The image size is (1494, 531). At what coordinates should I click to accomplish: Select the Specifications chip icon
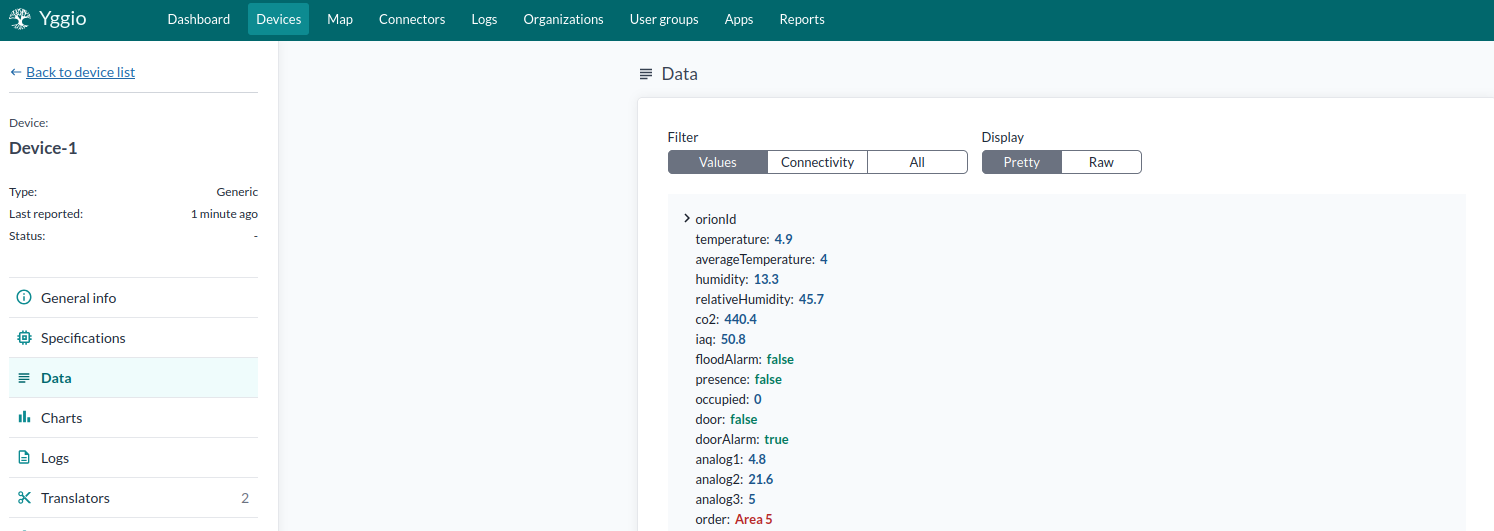click(24, 338)
